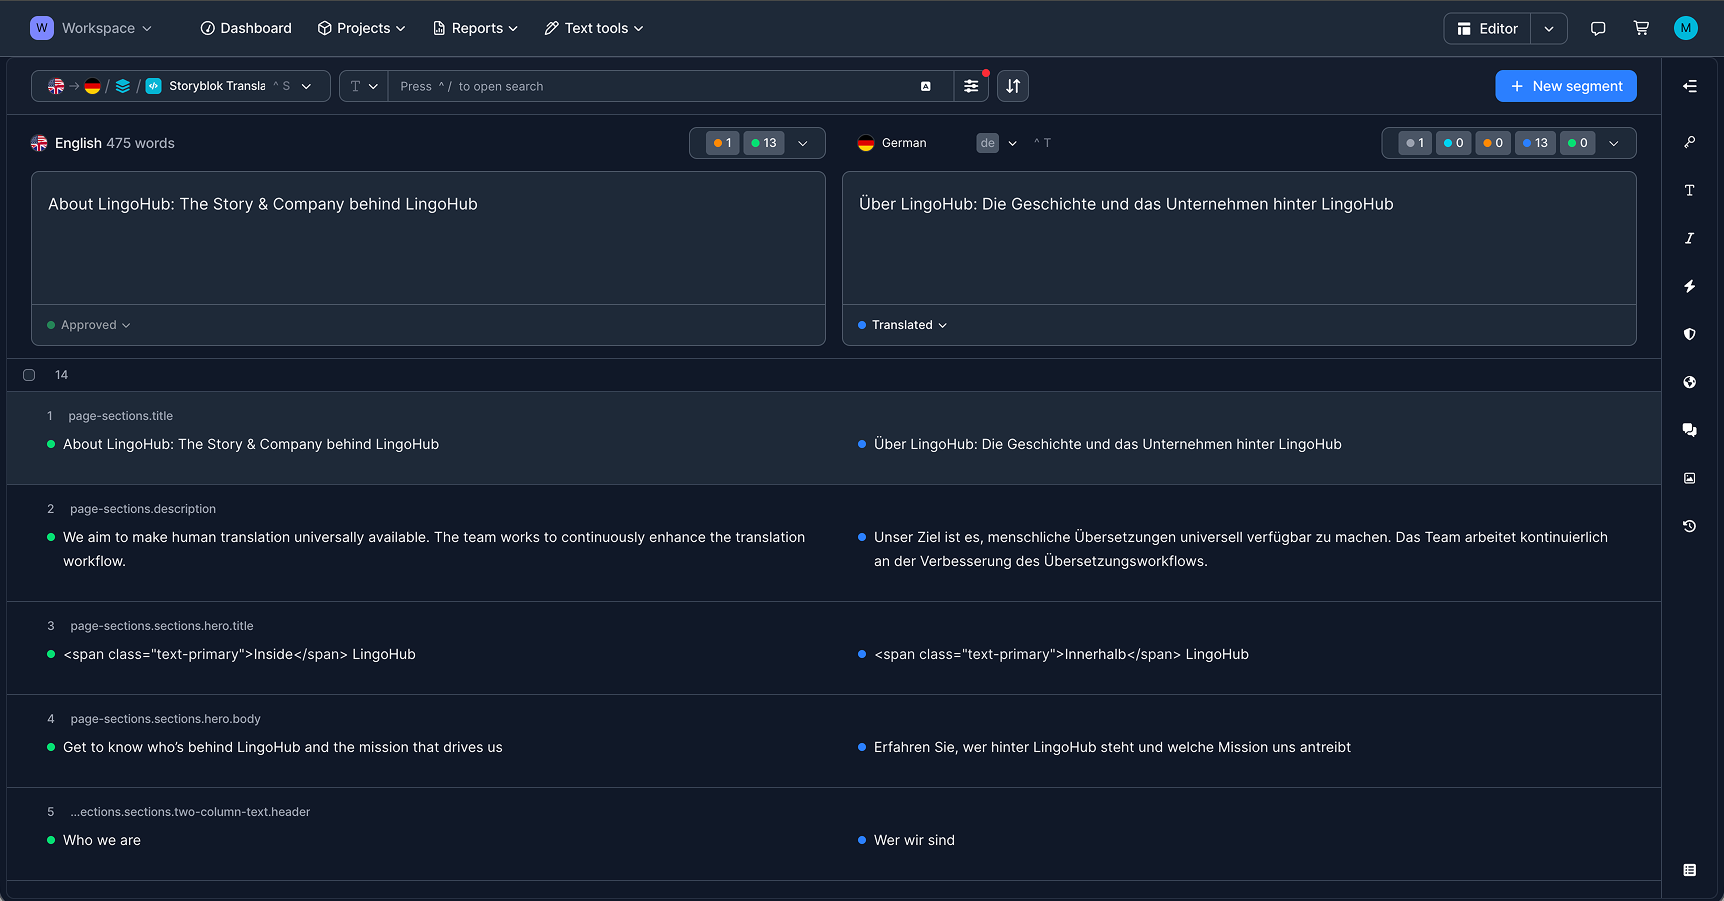Open the shopping cart icon
Image resolution: width=1724 pixels, height=901 pixels.
tap(1641, 28)
